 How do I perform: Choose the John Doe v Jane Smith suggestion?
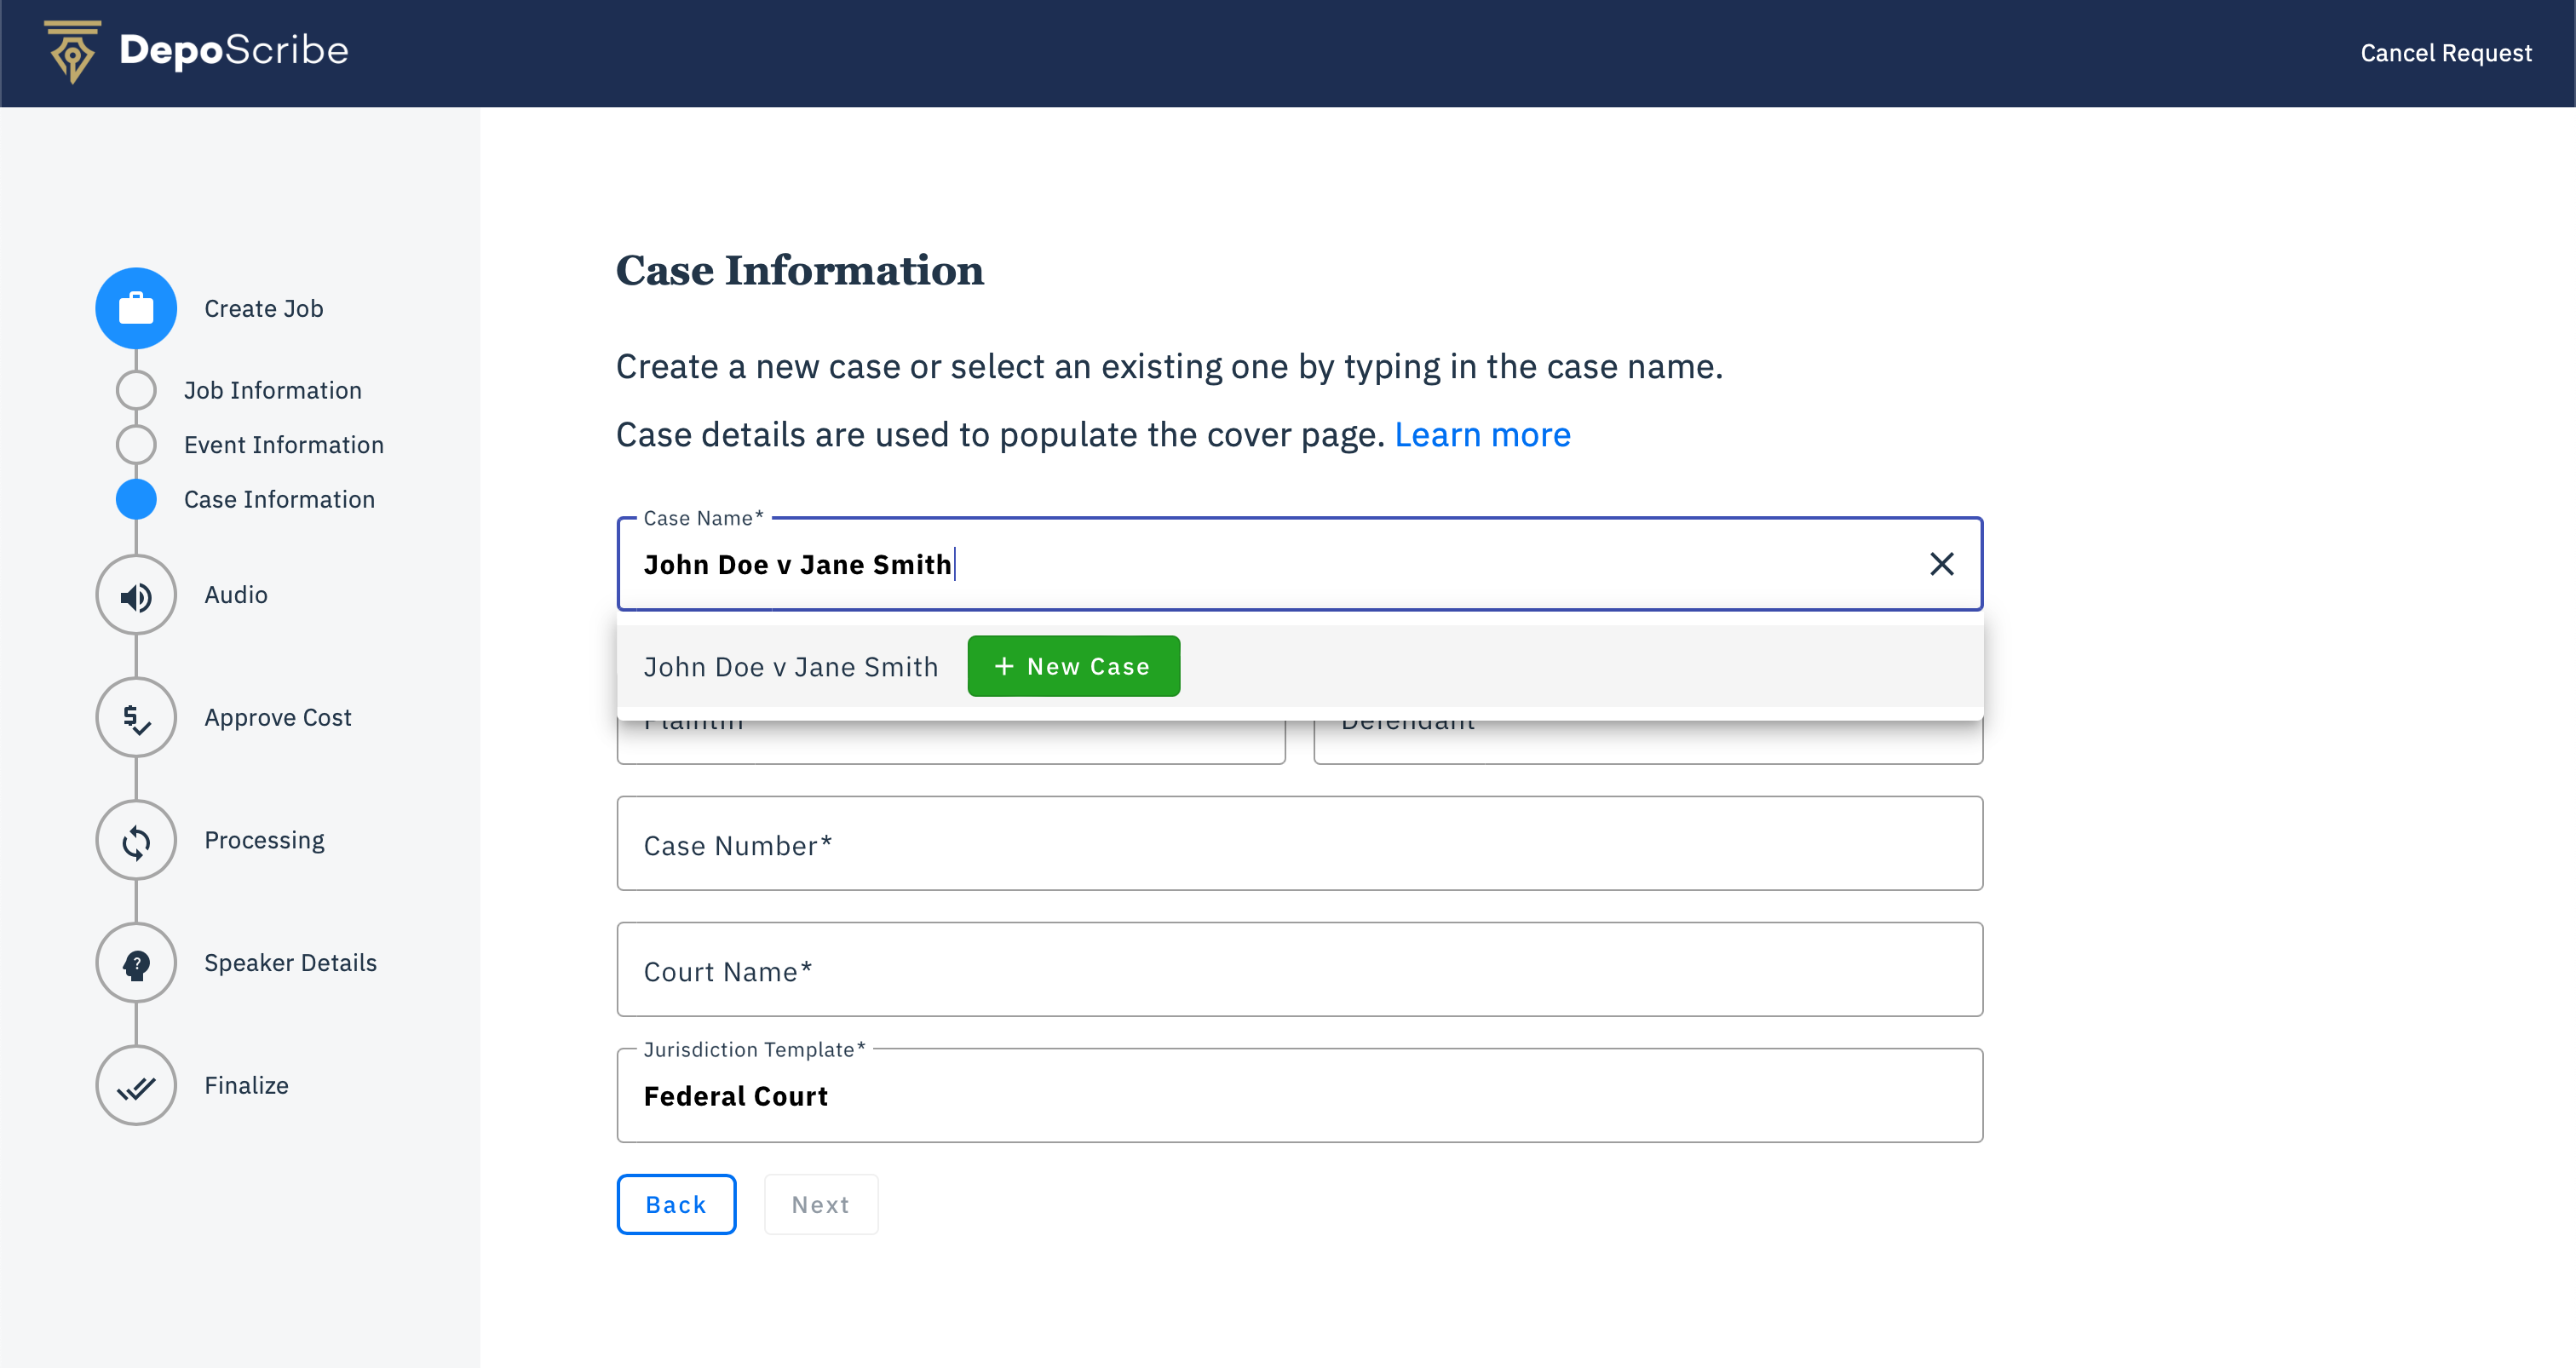click(790, 667)
